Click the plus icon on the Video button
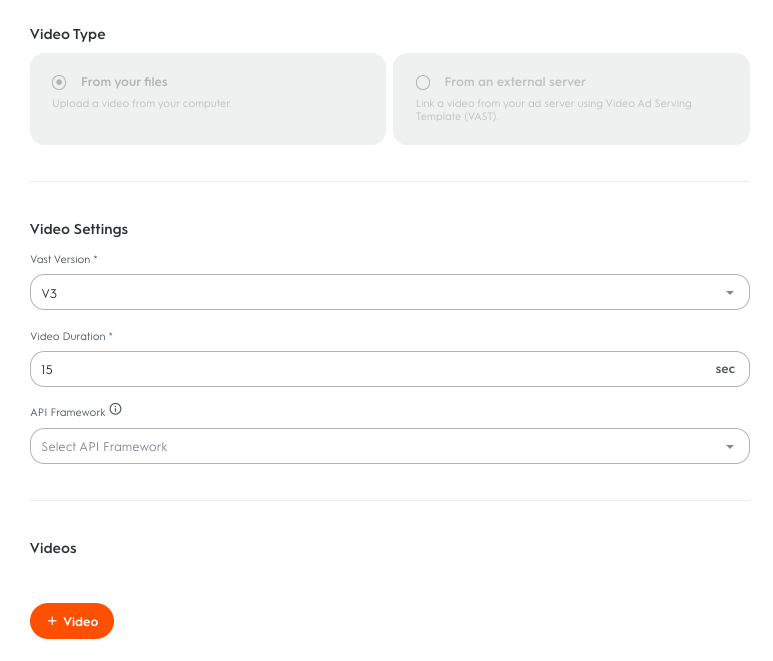The image size is (773, 661). [52, 621]
